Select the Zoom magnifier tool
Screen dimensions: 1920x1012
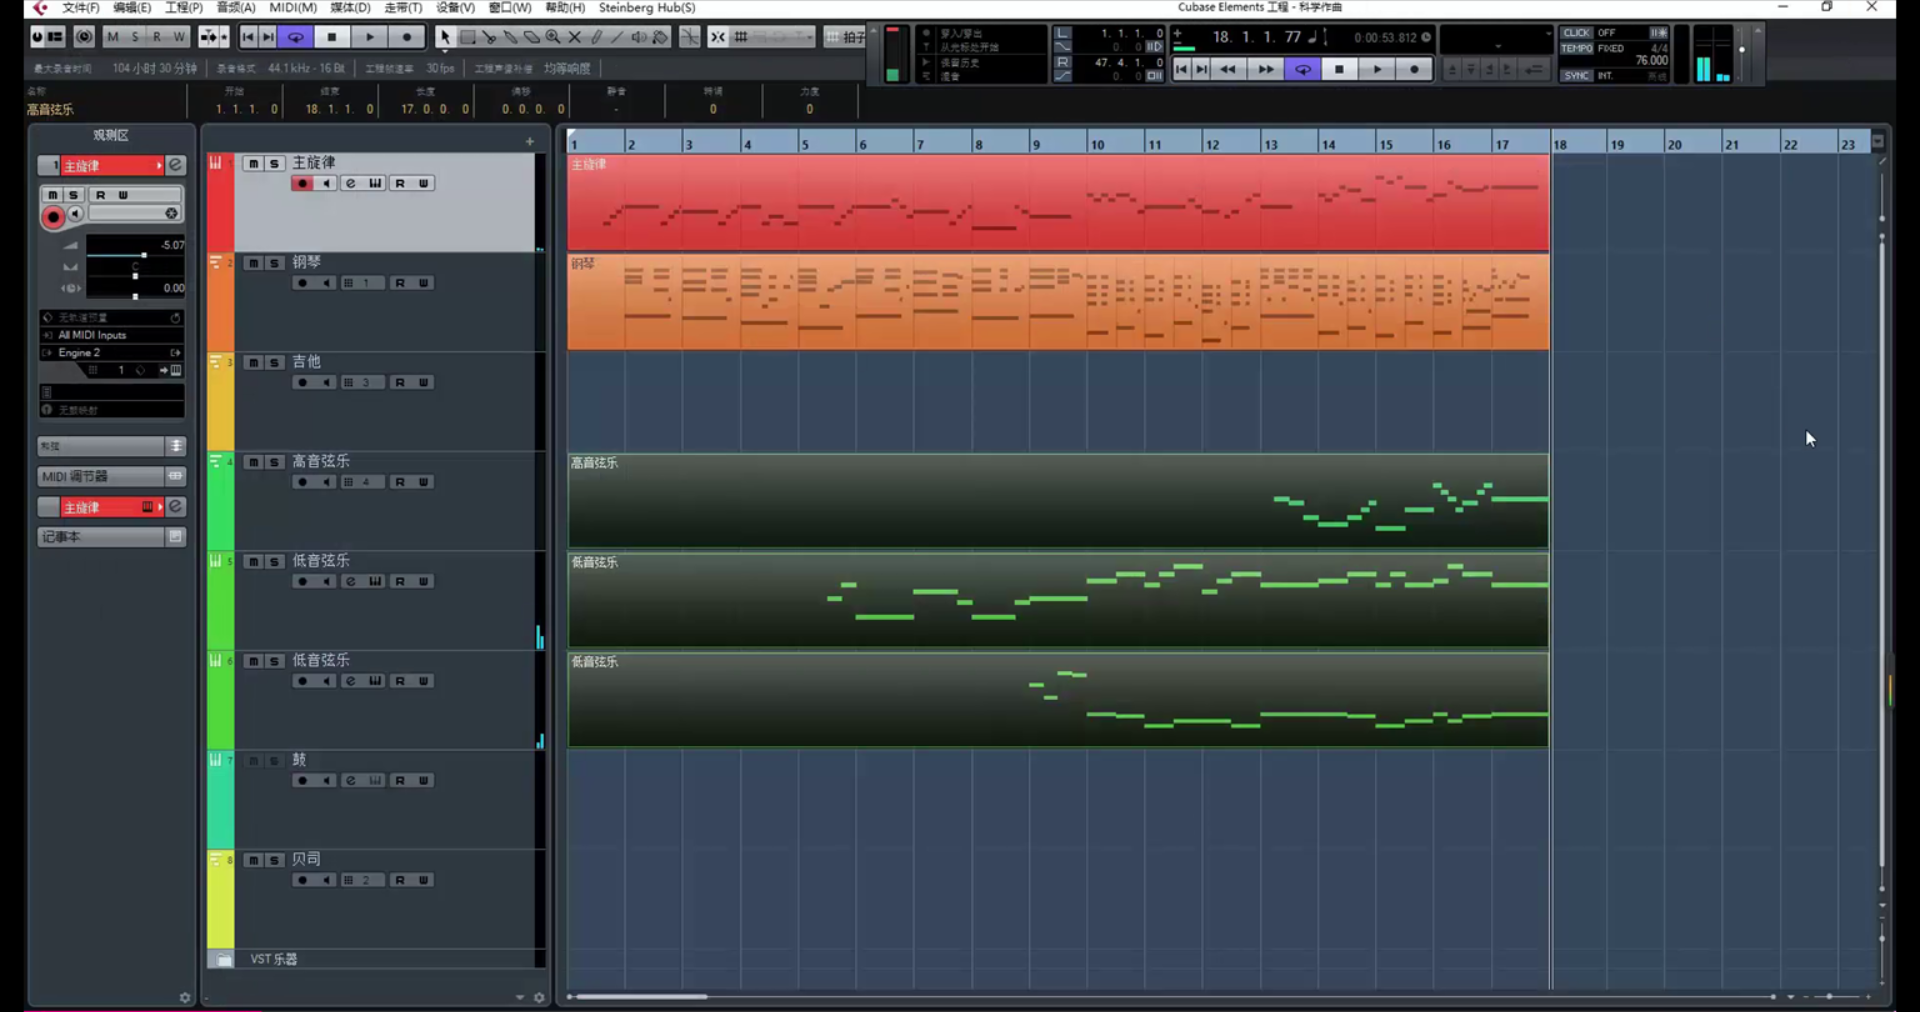[x=553, y=37]
